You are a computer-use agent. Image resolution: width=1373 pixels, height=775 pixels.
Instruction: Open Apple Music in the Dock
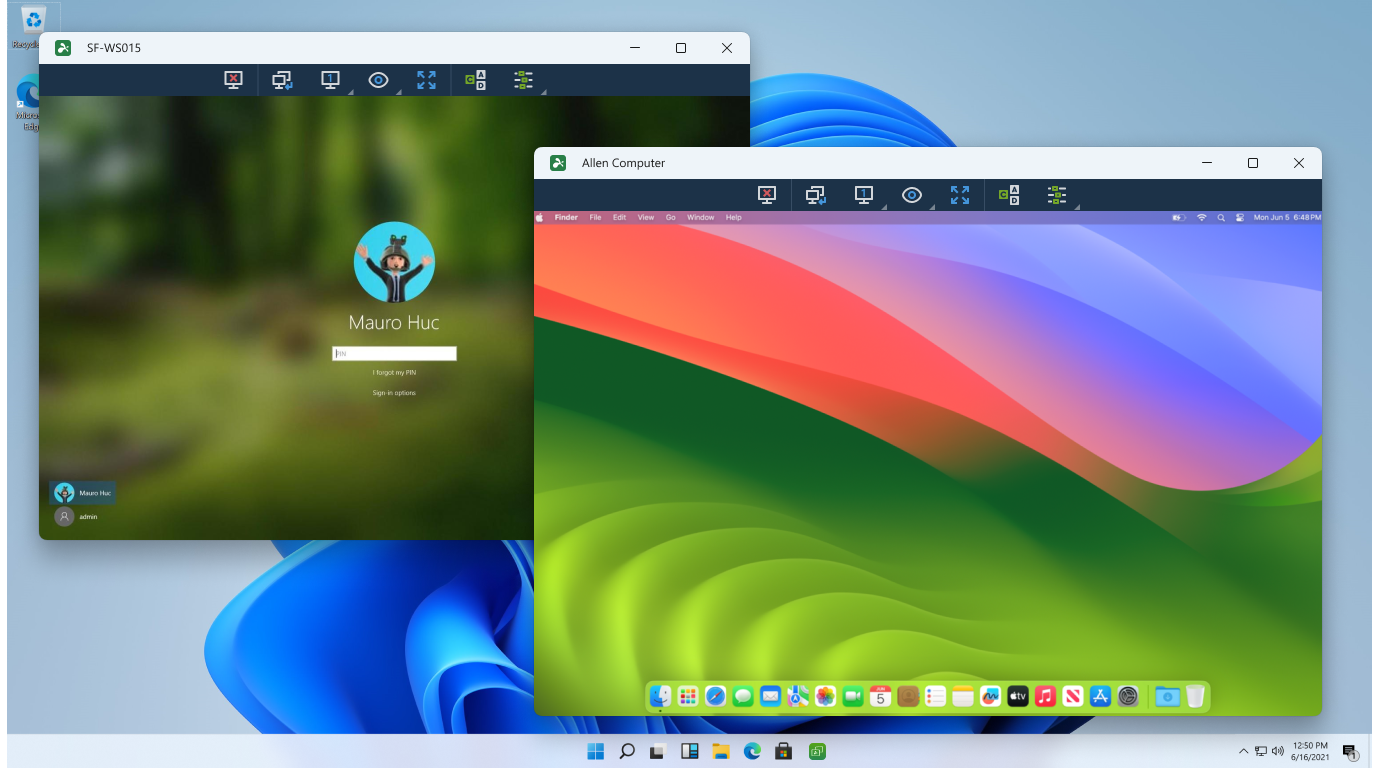coord(1045,697)
